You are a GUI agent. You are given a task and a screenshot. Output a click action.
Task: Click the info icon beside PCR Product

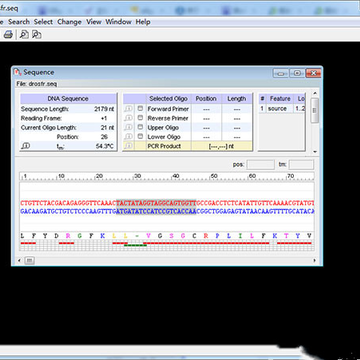coord(129,146)
